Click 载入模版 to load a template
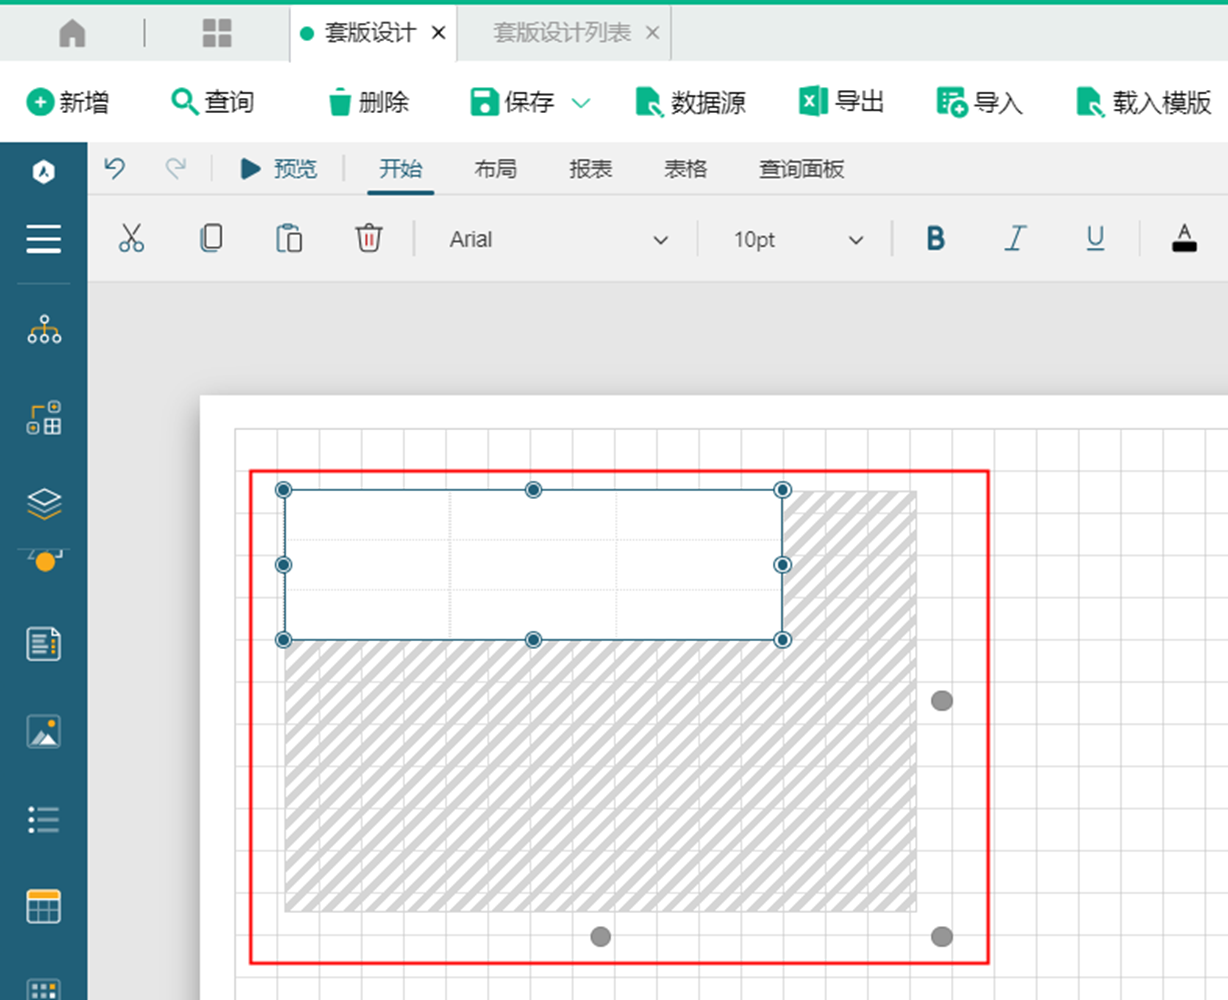This screenshot has width=1228, height=1000. [x=1143, y=102]
